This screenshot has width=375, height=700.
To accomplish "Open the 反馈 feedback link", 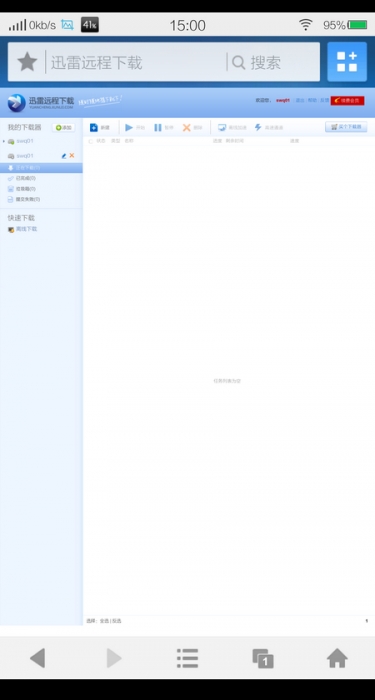I will (324, 100).
